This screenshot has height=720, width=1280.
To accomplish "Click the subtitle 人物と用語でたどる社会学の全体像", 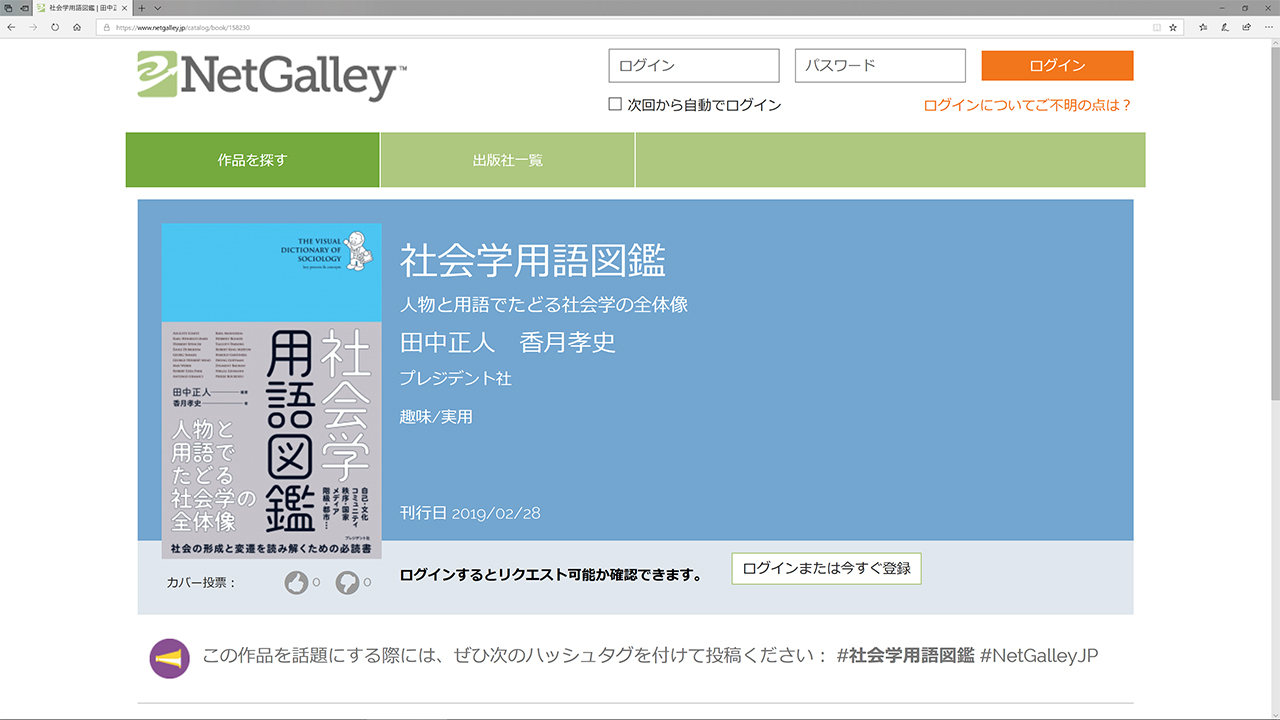I will click(x=544, y=304).
